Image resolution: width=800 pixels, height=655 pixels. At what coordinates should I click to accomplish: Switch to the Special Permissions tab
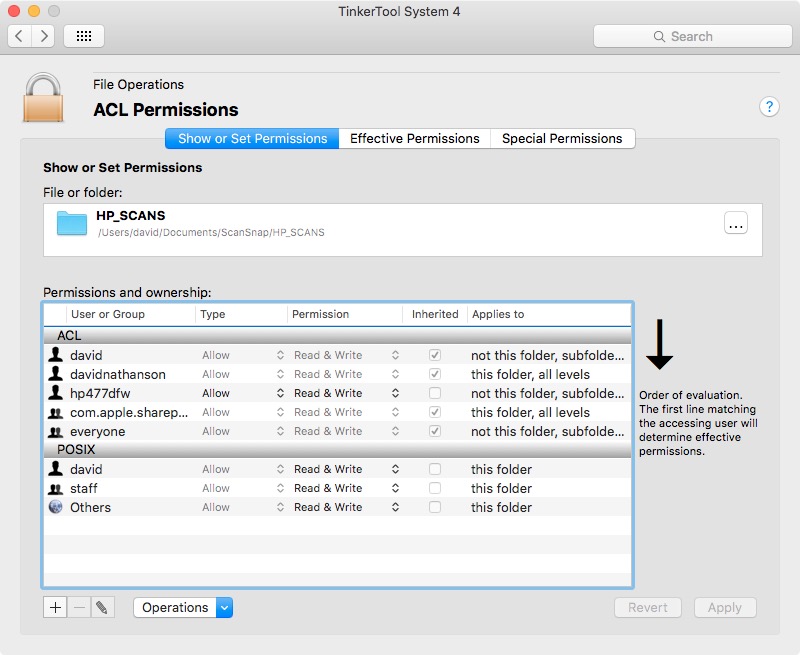coord(562,138)
